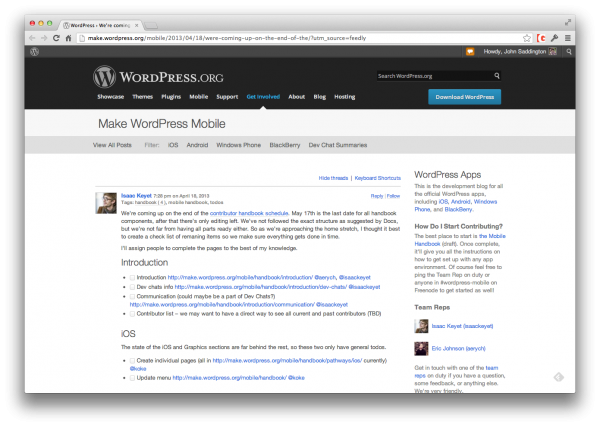Click the diamond icon at bottom right
This screenshot has height=427, width=600.
tap(559, 377)
